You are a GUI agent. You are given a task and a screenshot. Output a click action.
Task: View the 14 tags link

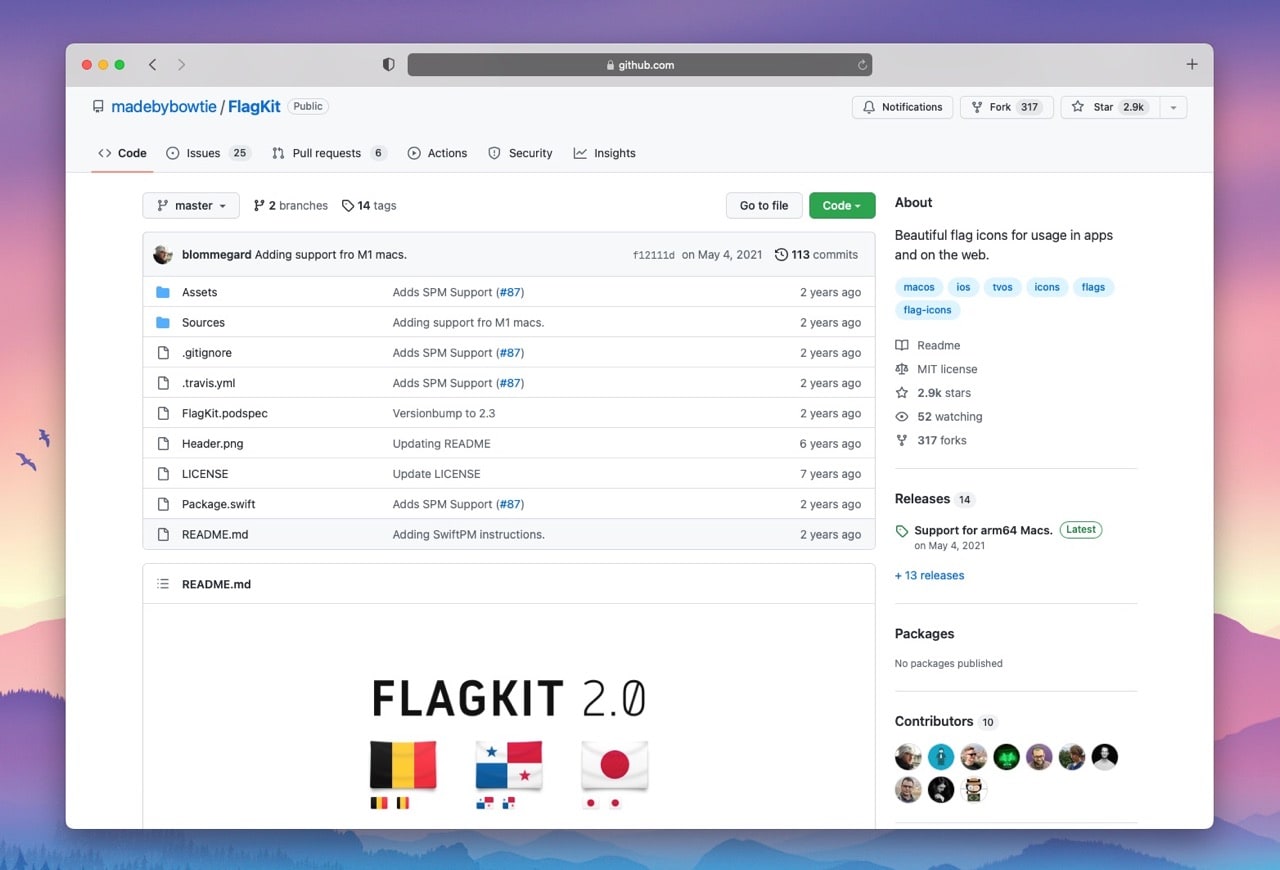(x=369, y=205)
